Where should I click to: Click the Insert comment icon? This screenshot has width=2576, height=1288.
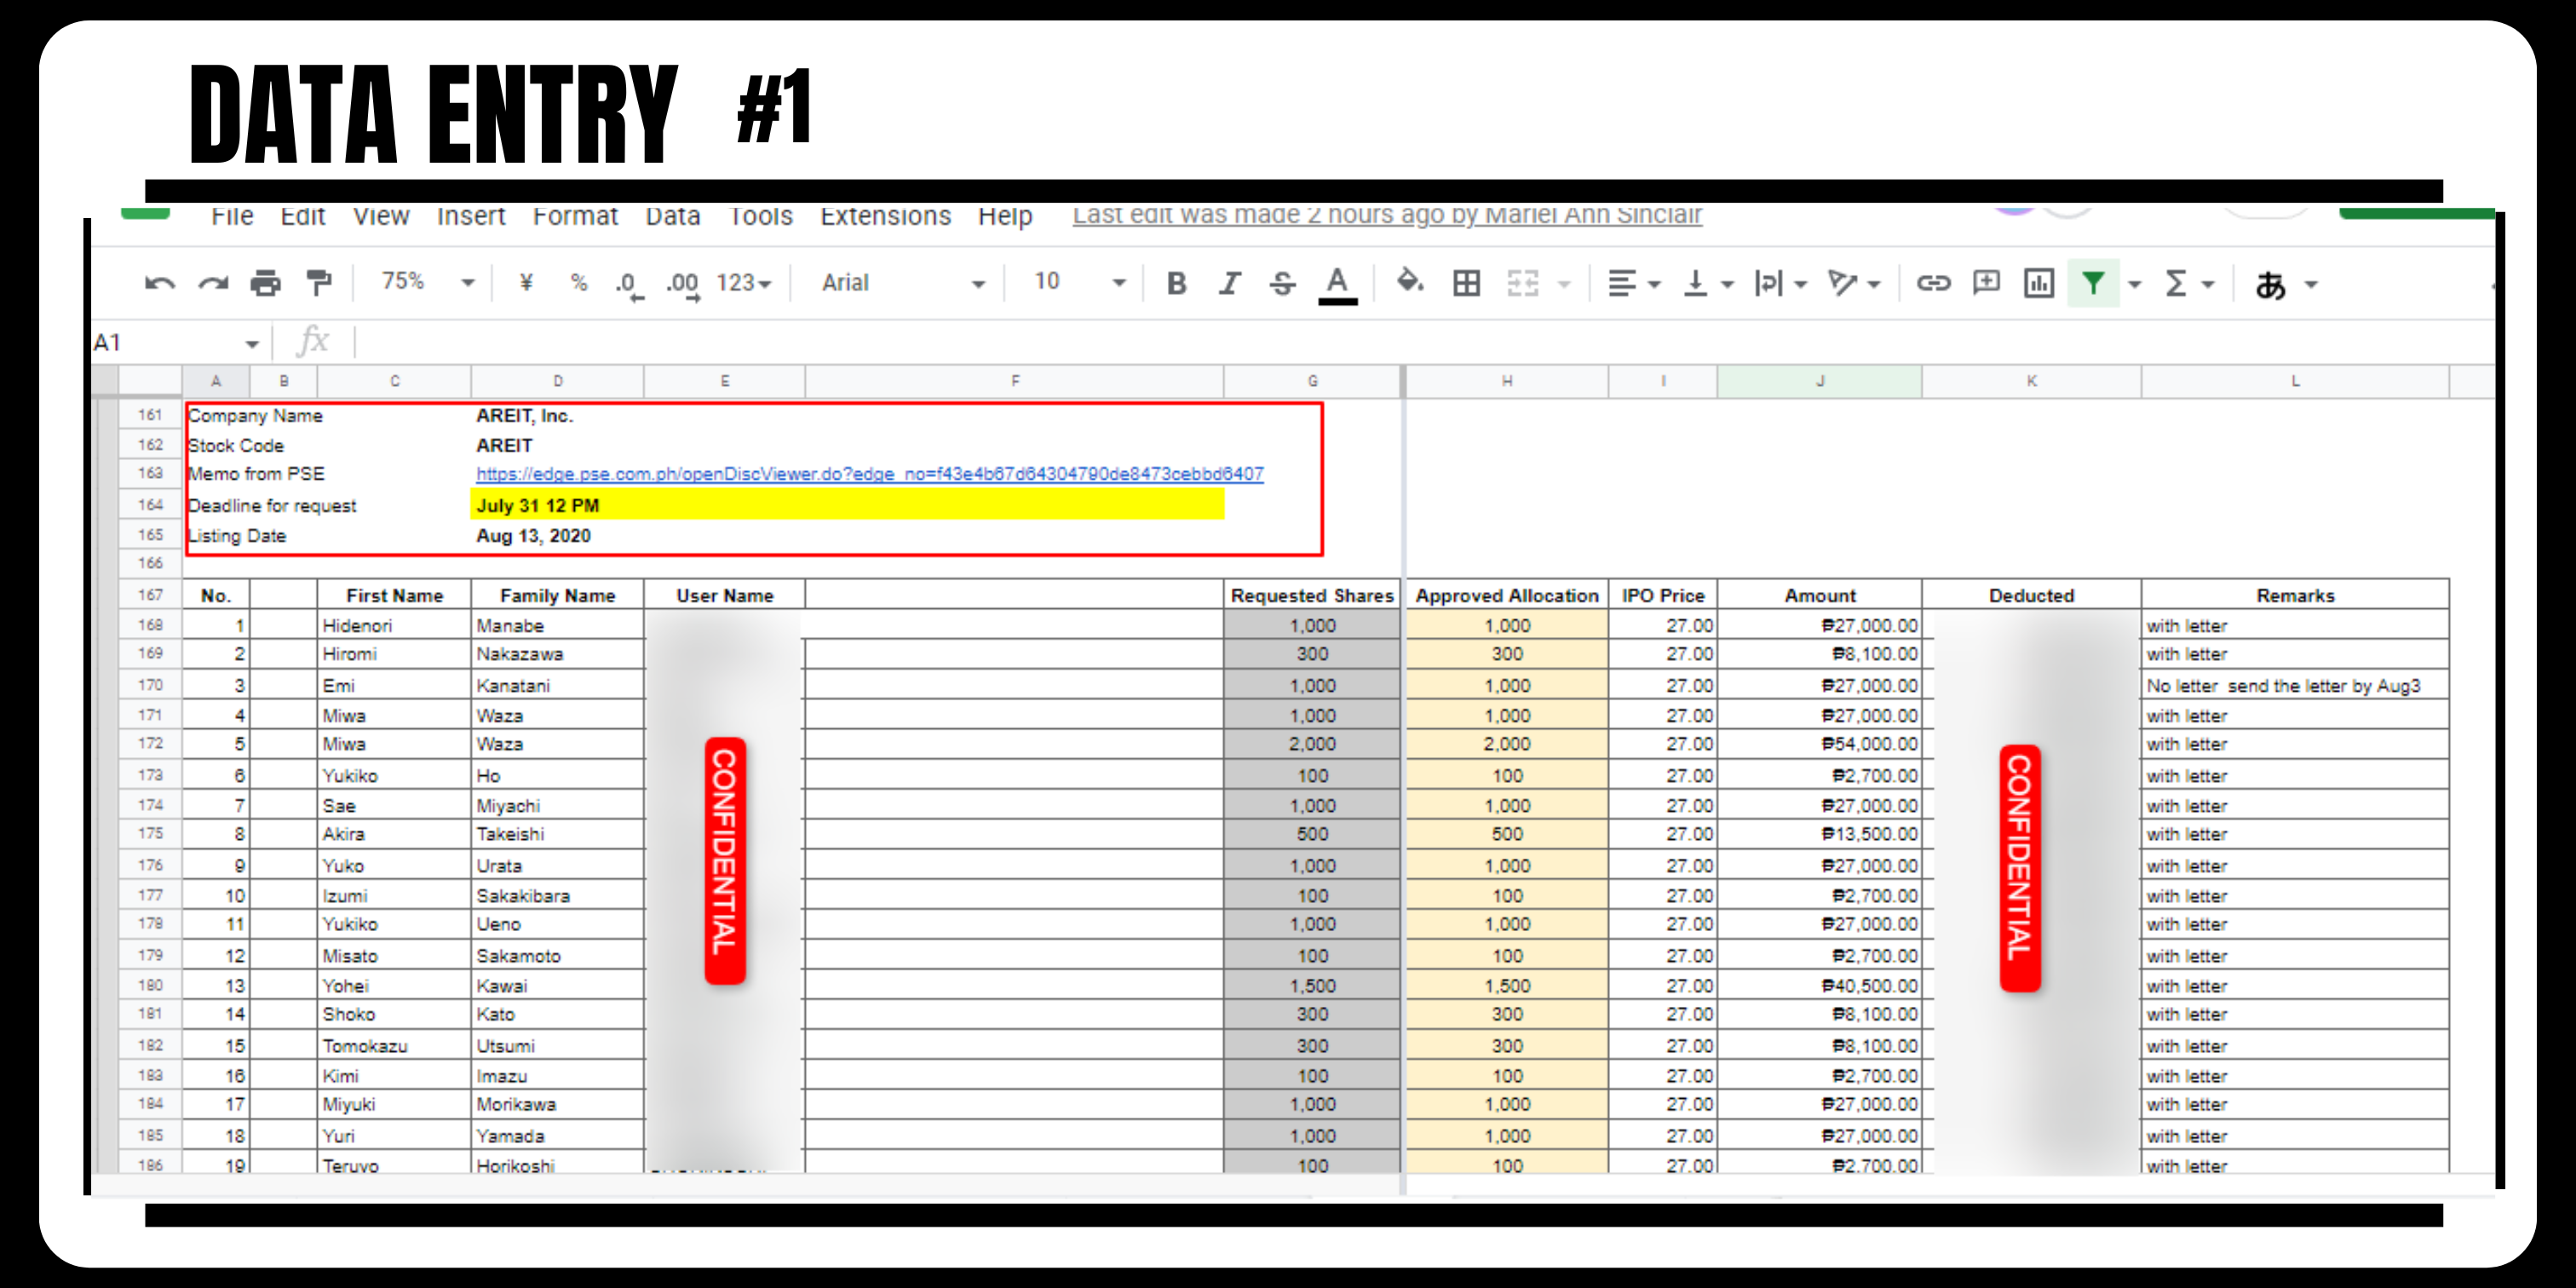click(x=1985, y=284)
